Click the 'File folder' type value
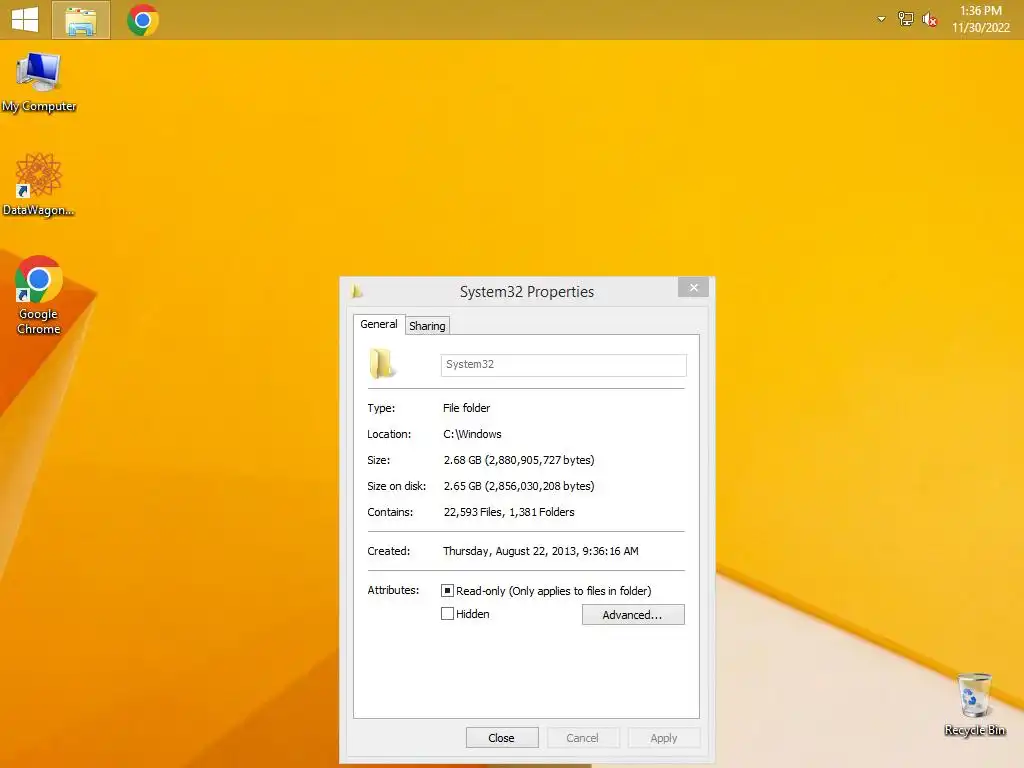 click(x=466, y=408)
